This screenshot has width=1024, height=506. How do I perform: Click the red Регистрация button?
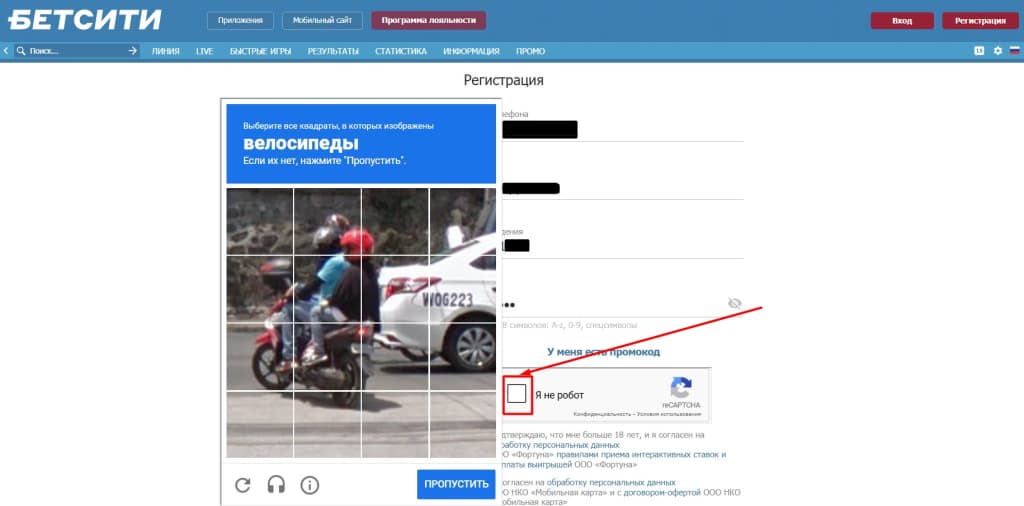(x=980, y=21)
